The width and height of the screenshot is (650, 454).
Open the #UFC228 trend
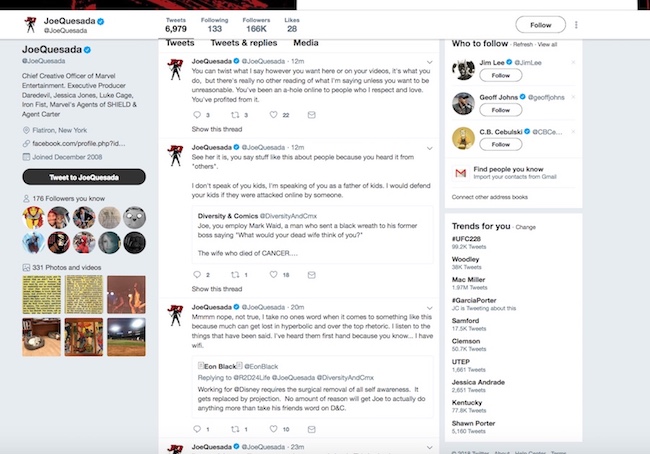coord(471,237)
